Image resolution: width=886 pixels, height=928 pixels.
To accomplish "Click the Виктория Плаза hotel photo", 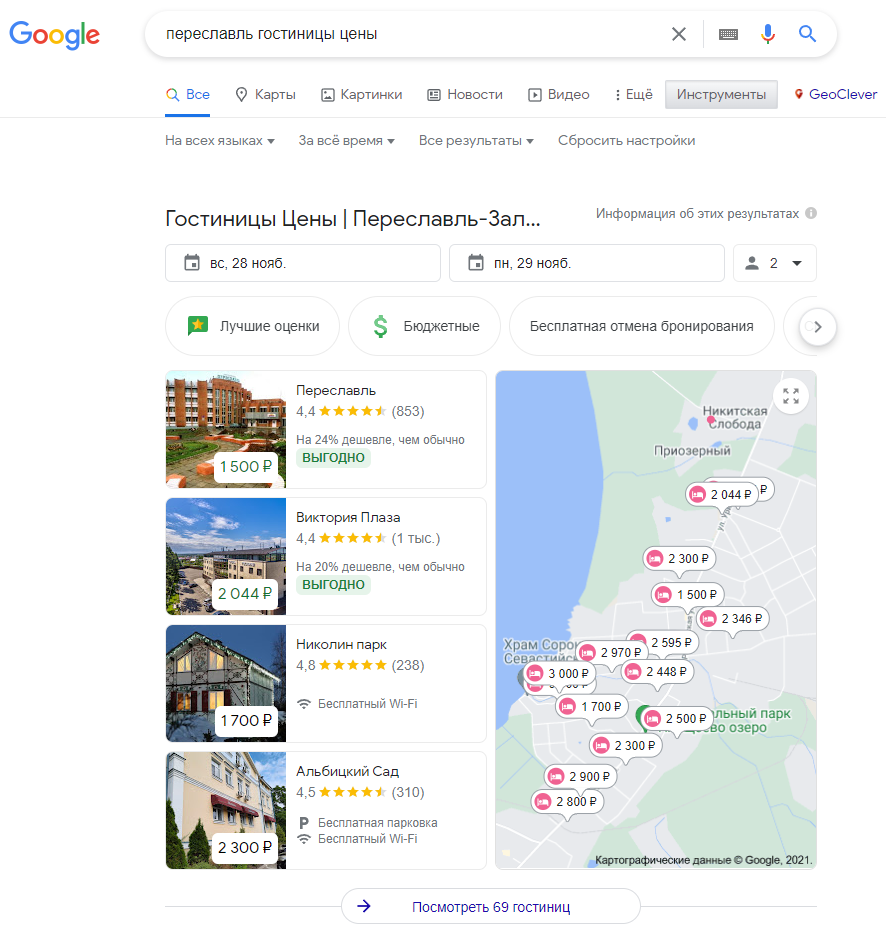I will point(225,556).
